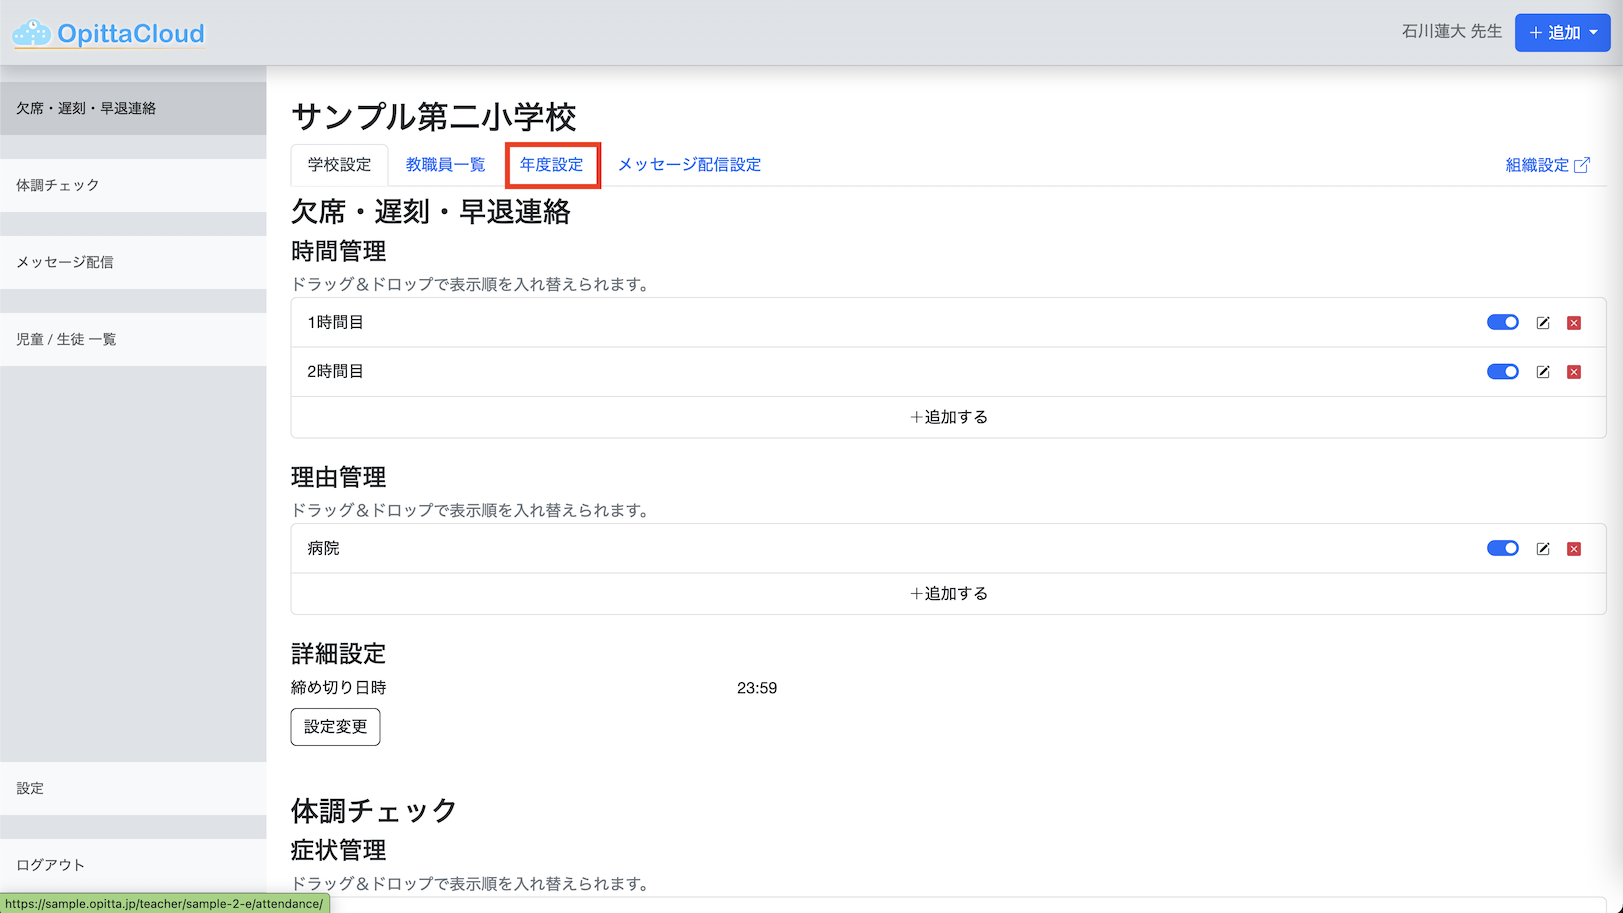Select the 病院 row label
This screenshot has width=1623, height=913.
(x=323, y=548)
